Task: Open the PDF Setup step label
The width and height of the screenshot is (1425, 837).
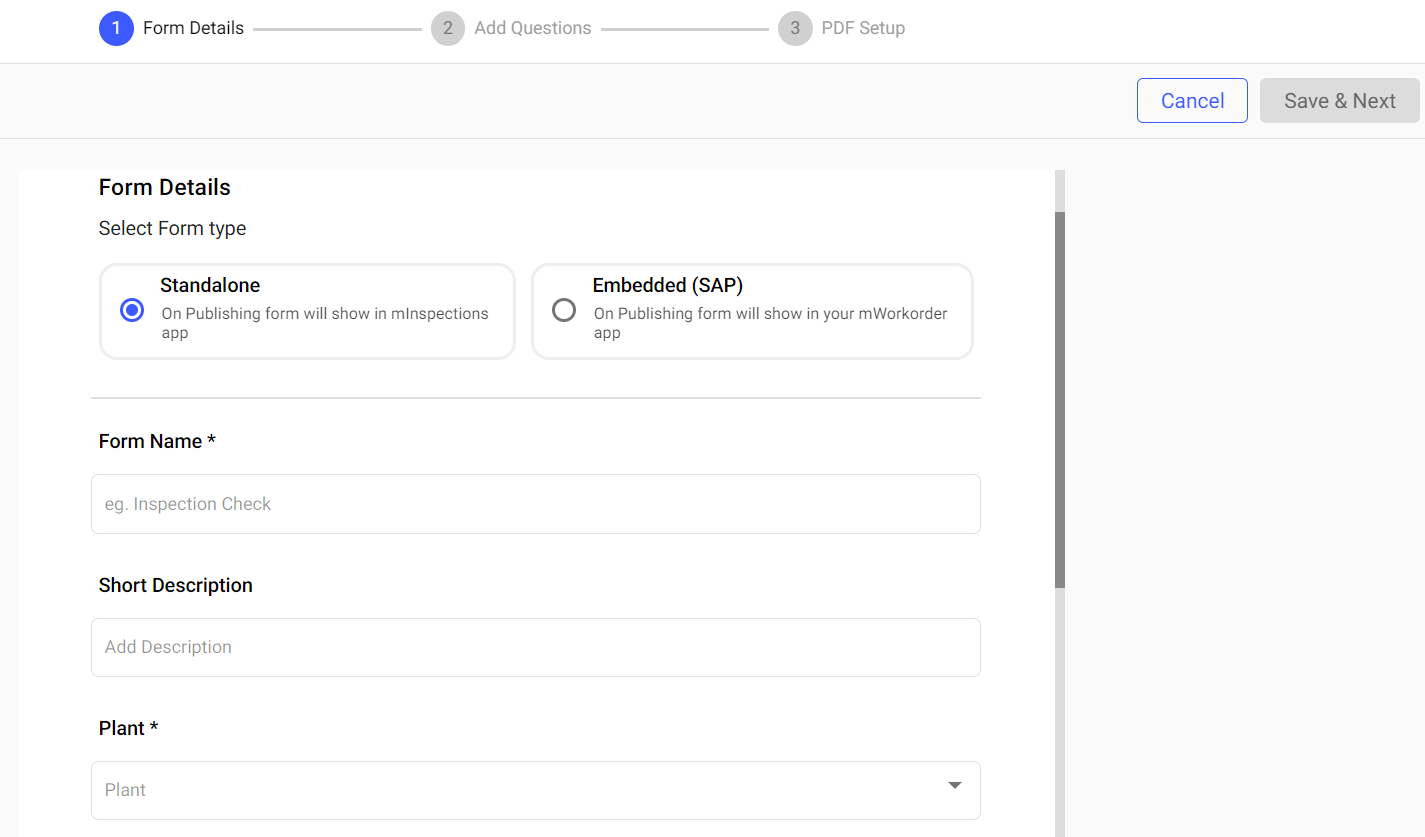Action: (862, 29)
